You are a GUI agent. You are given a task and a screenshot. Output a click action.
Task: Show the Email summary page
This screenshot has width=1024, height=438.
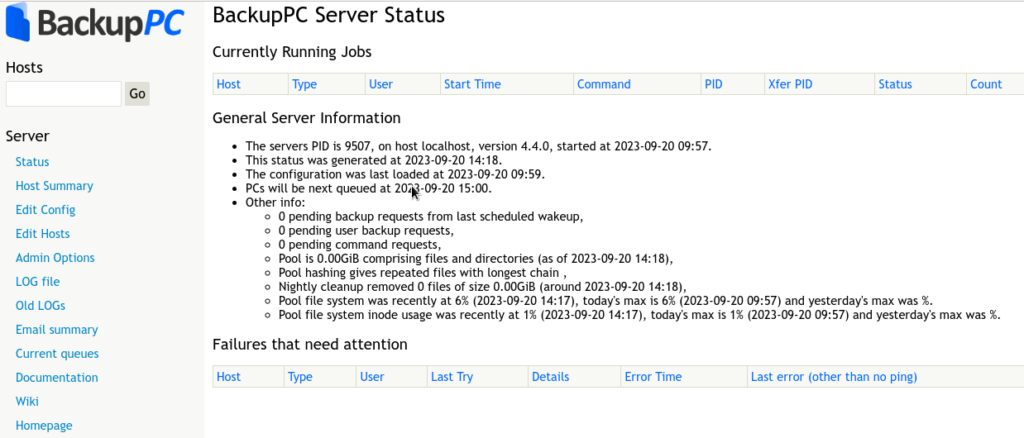(x=56, y=330)
